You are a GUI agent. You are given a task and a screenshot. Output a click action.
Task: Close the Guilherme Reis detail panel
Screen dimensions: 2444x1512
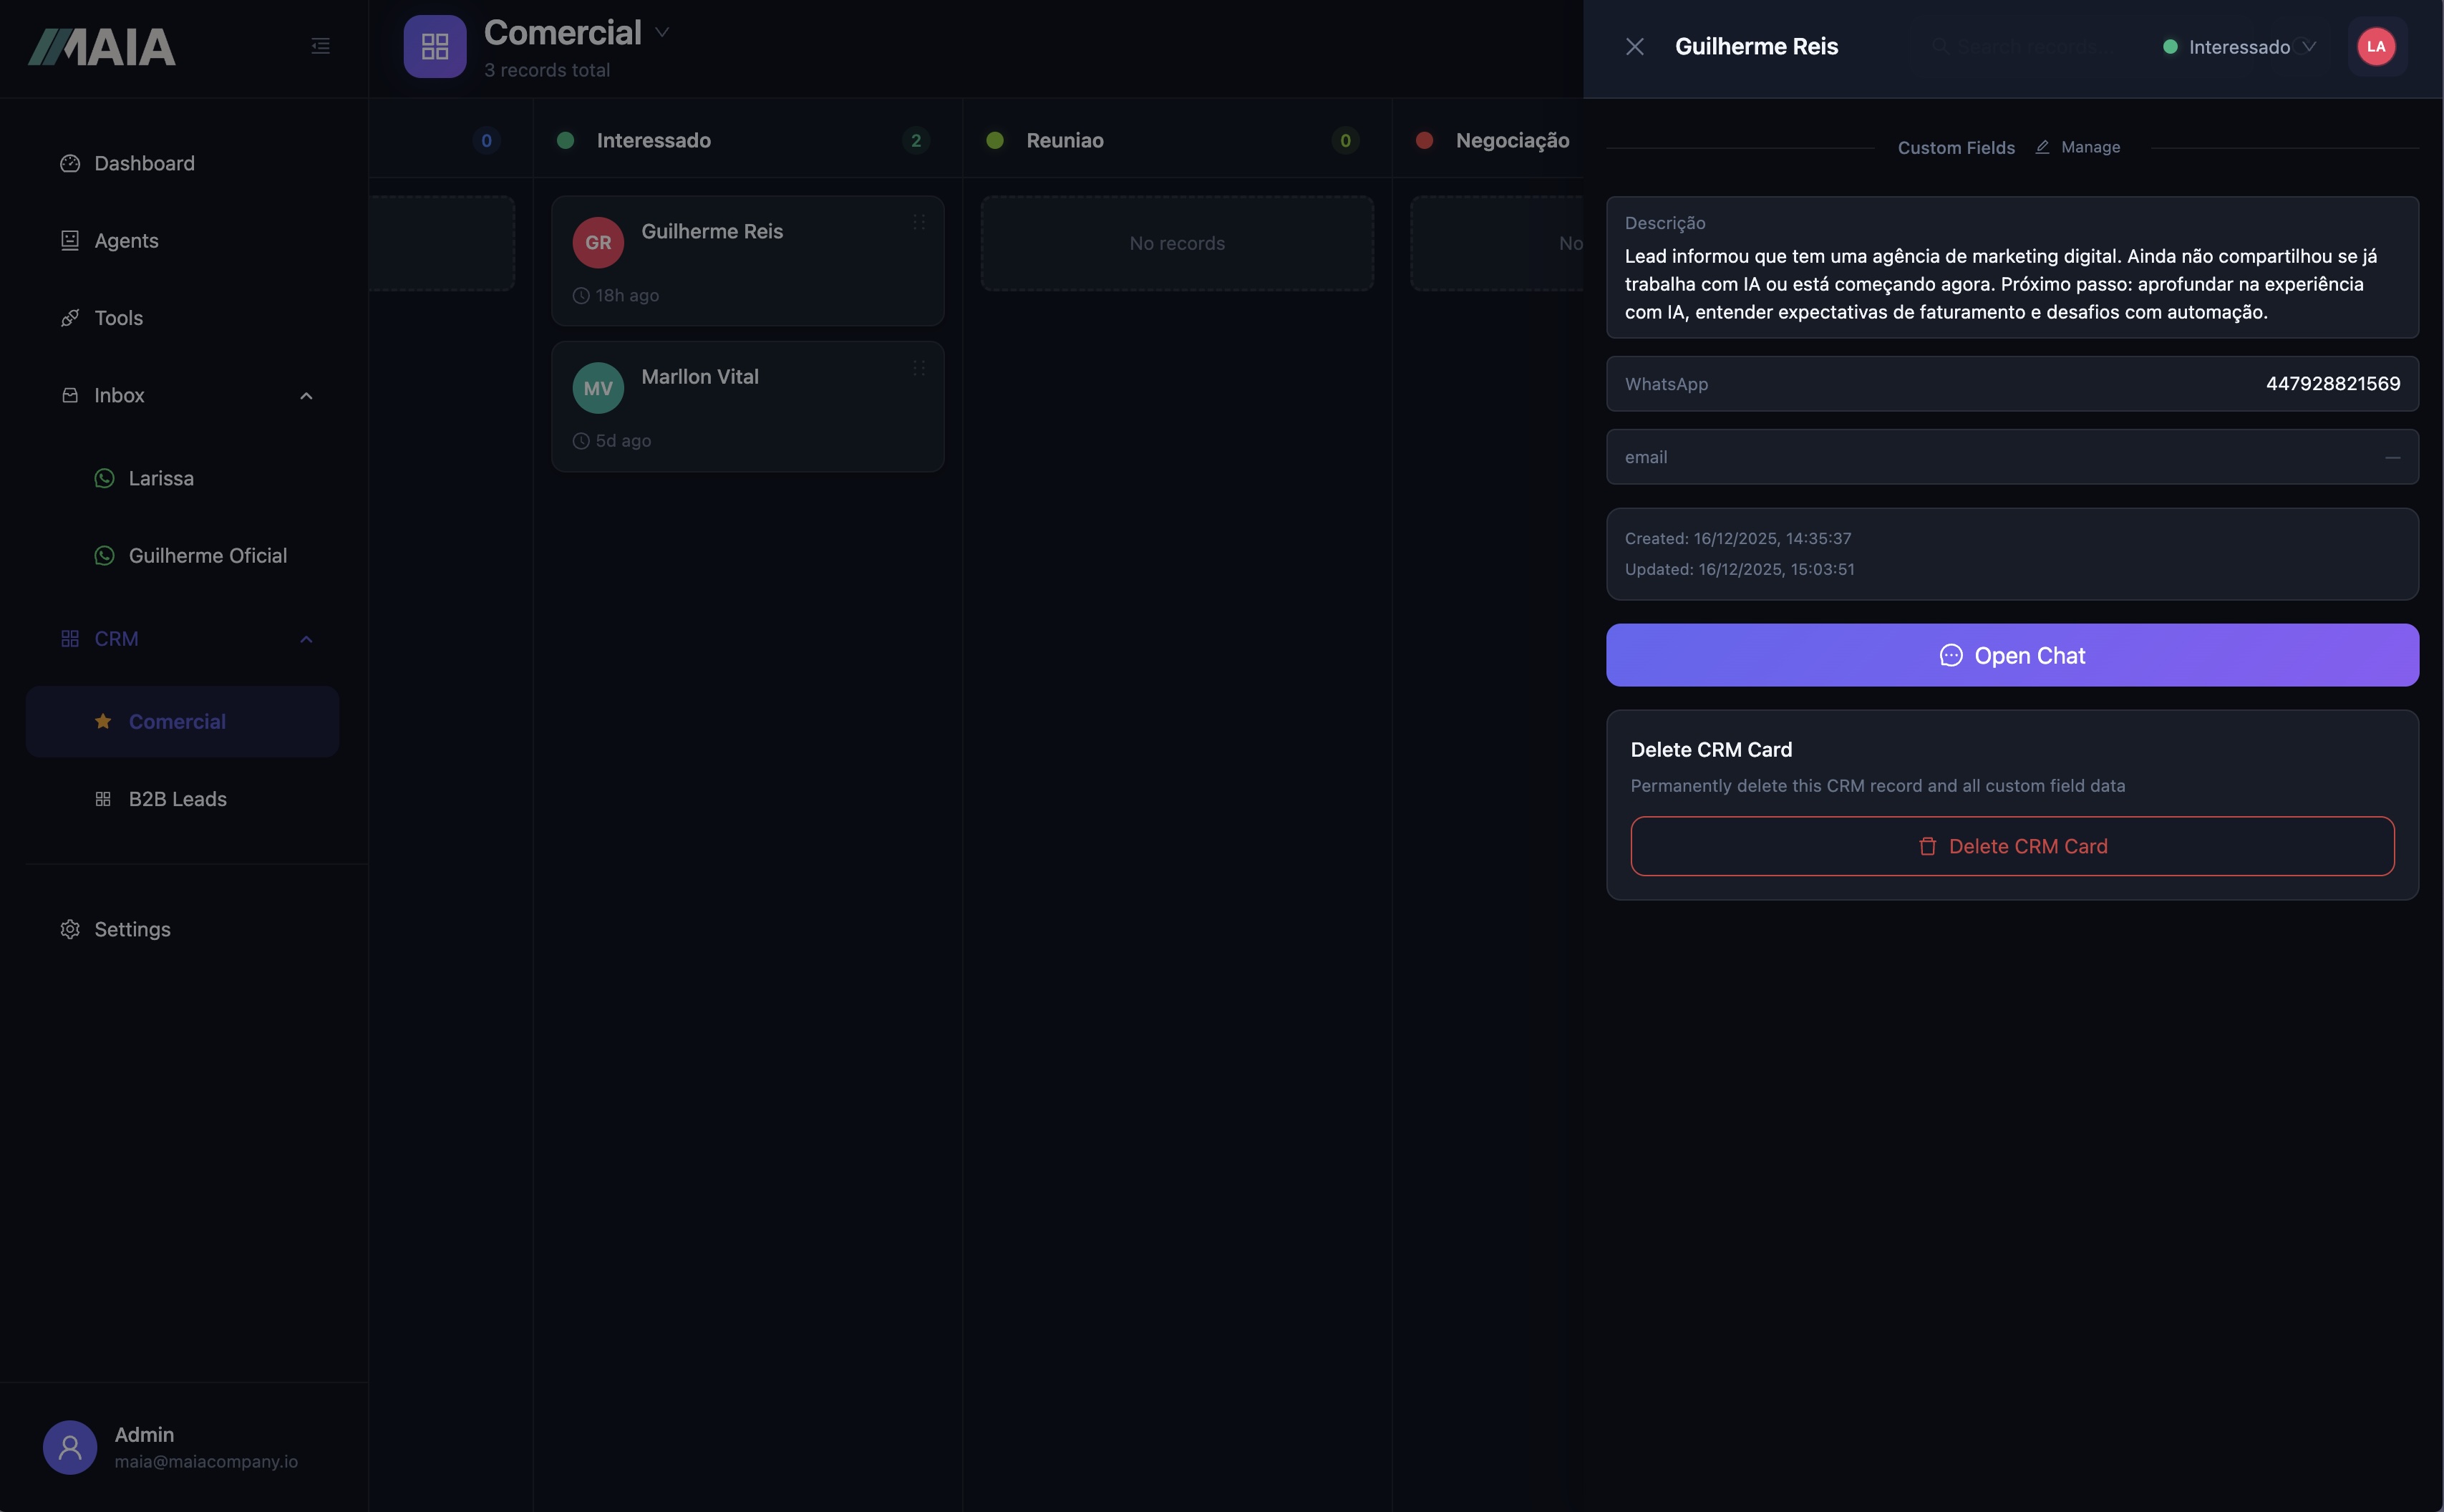1634,46
